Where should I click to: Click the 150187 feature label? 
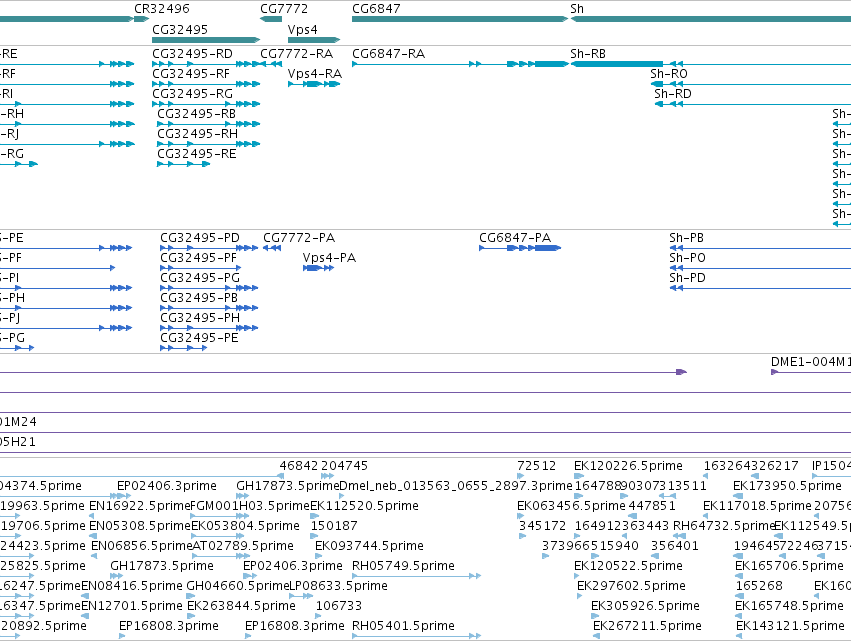334,526
